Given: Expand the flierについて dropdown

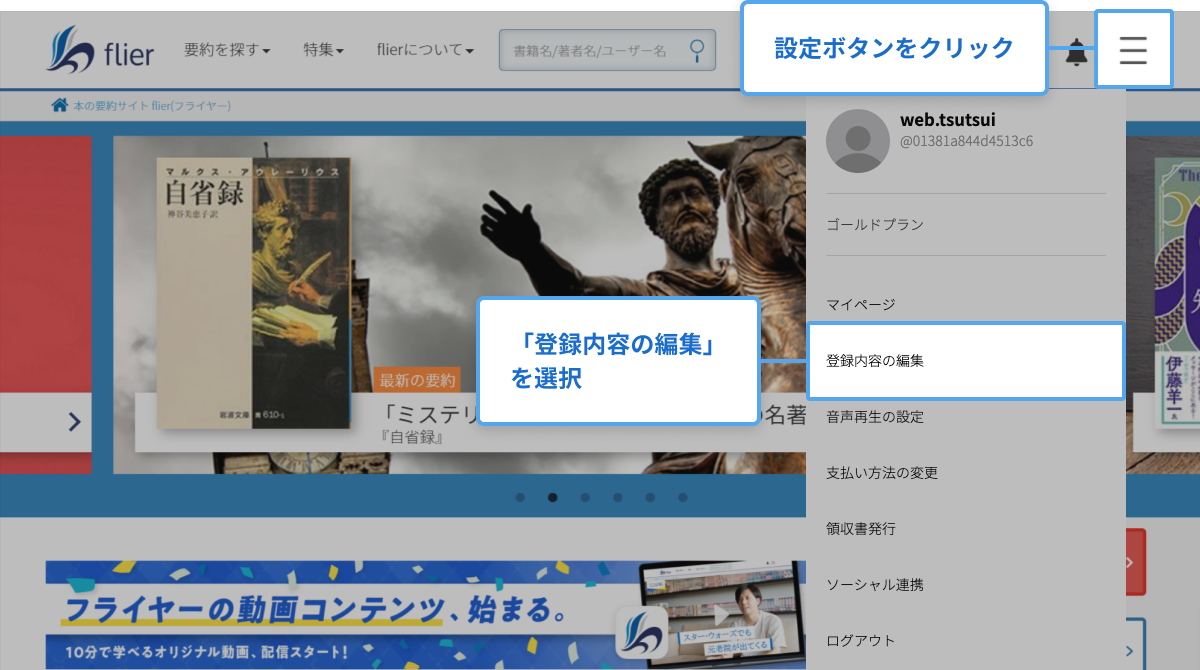Looking at the screenshot, I should pyautogui.click(x=425, y=50).
